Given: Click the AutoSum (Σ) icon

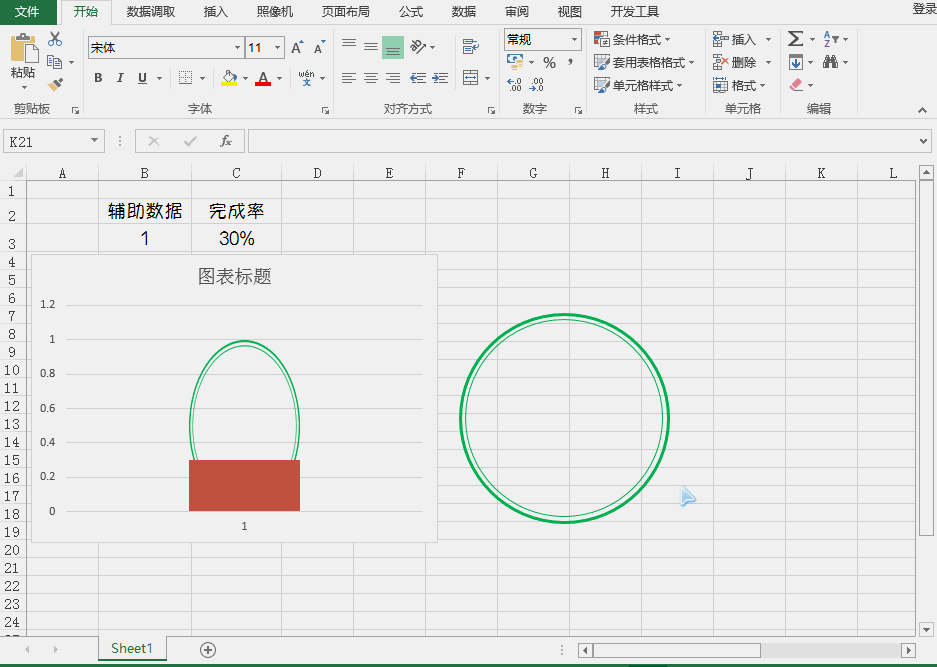Looking at the screenshot, I should tap(795, 39).
